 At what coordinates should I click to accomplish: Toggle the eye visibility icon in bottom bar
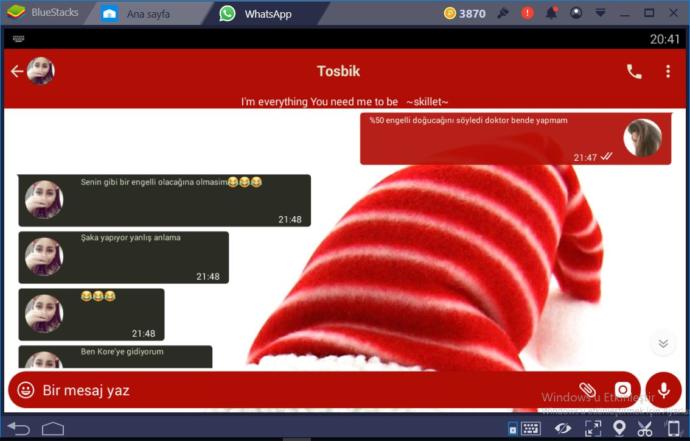(x=563, y=428)
